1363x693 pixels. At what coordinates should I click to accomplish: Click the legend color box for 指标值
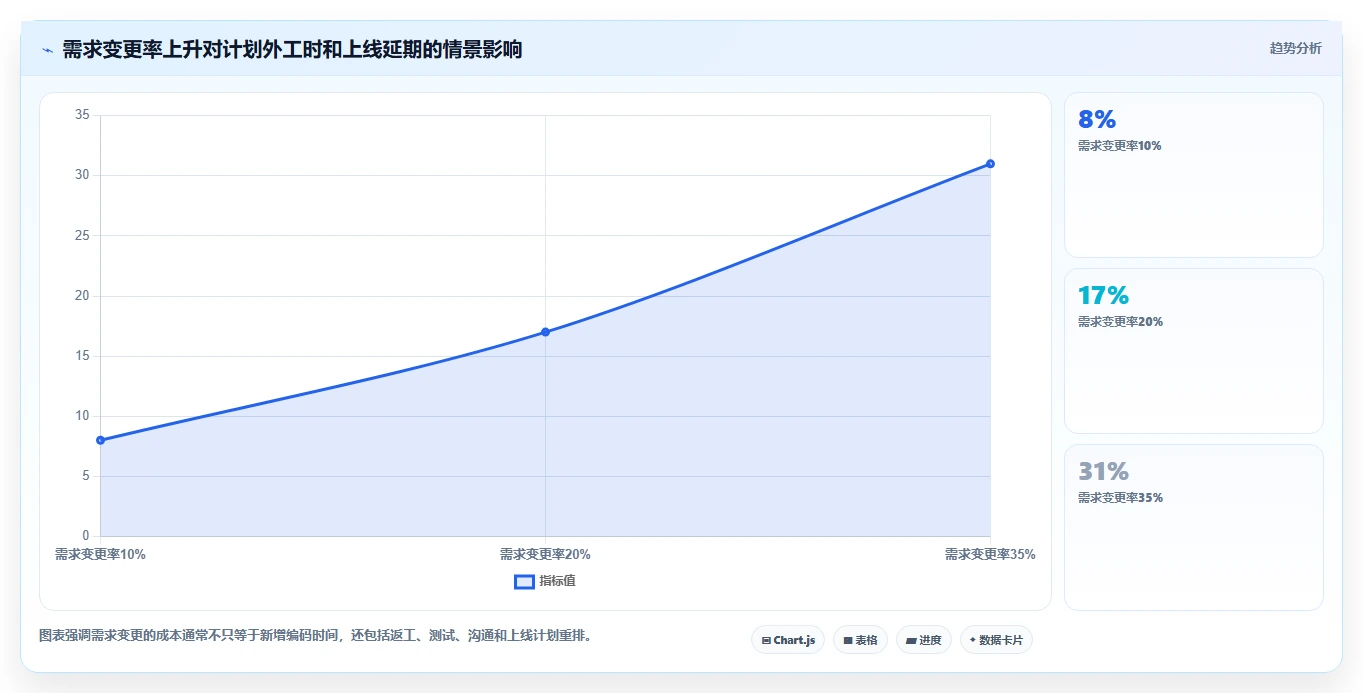coord(524,581)
